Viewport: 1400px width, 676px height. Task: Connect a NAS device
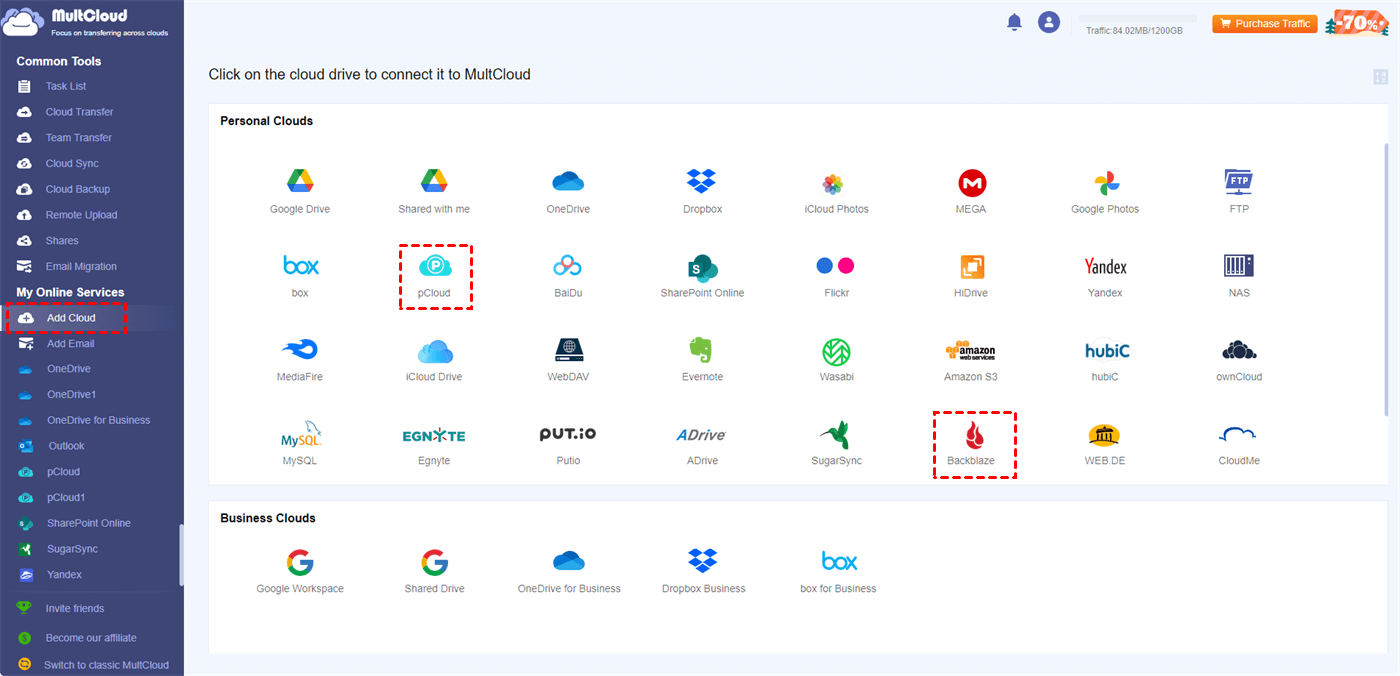tap(1239, 275)
